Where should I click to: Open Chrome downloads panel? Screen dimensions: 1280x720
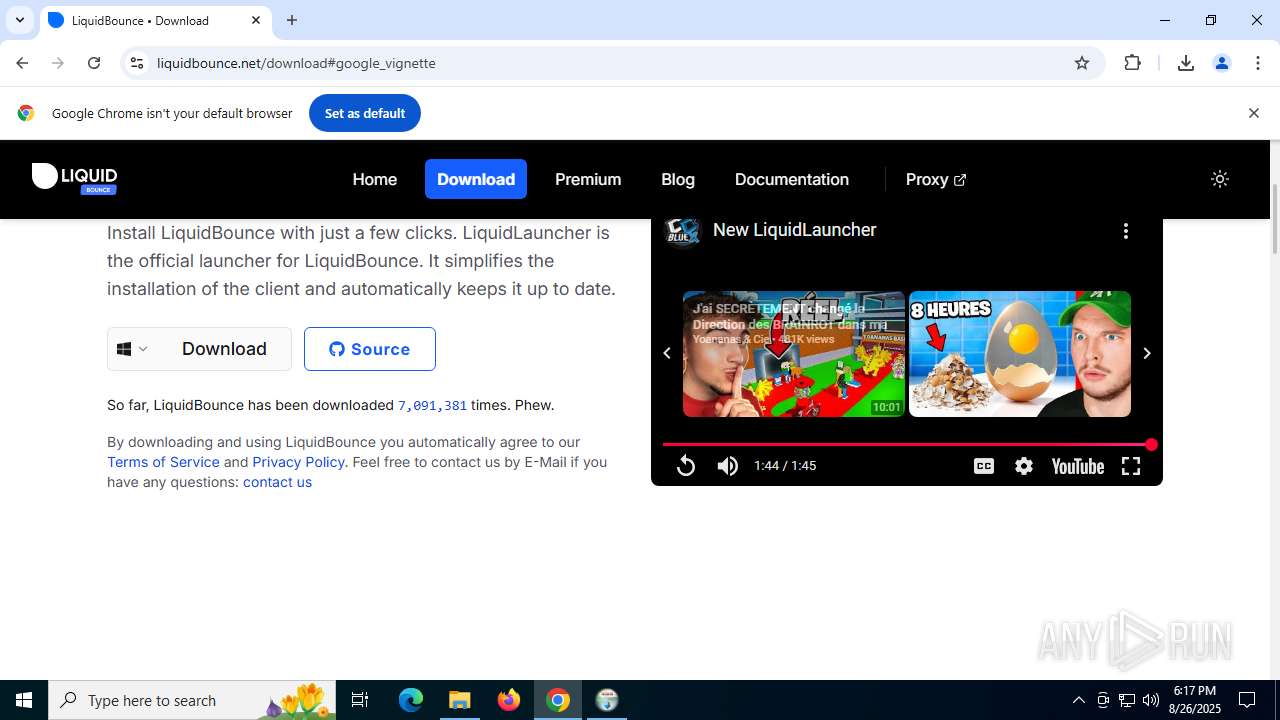point(1186,63)
